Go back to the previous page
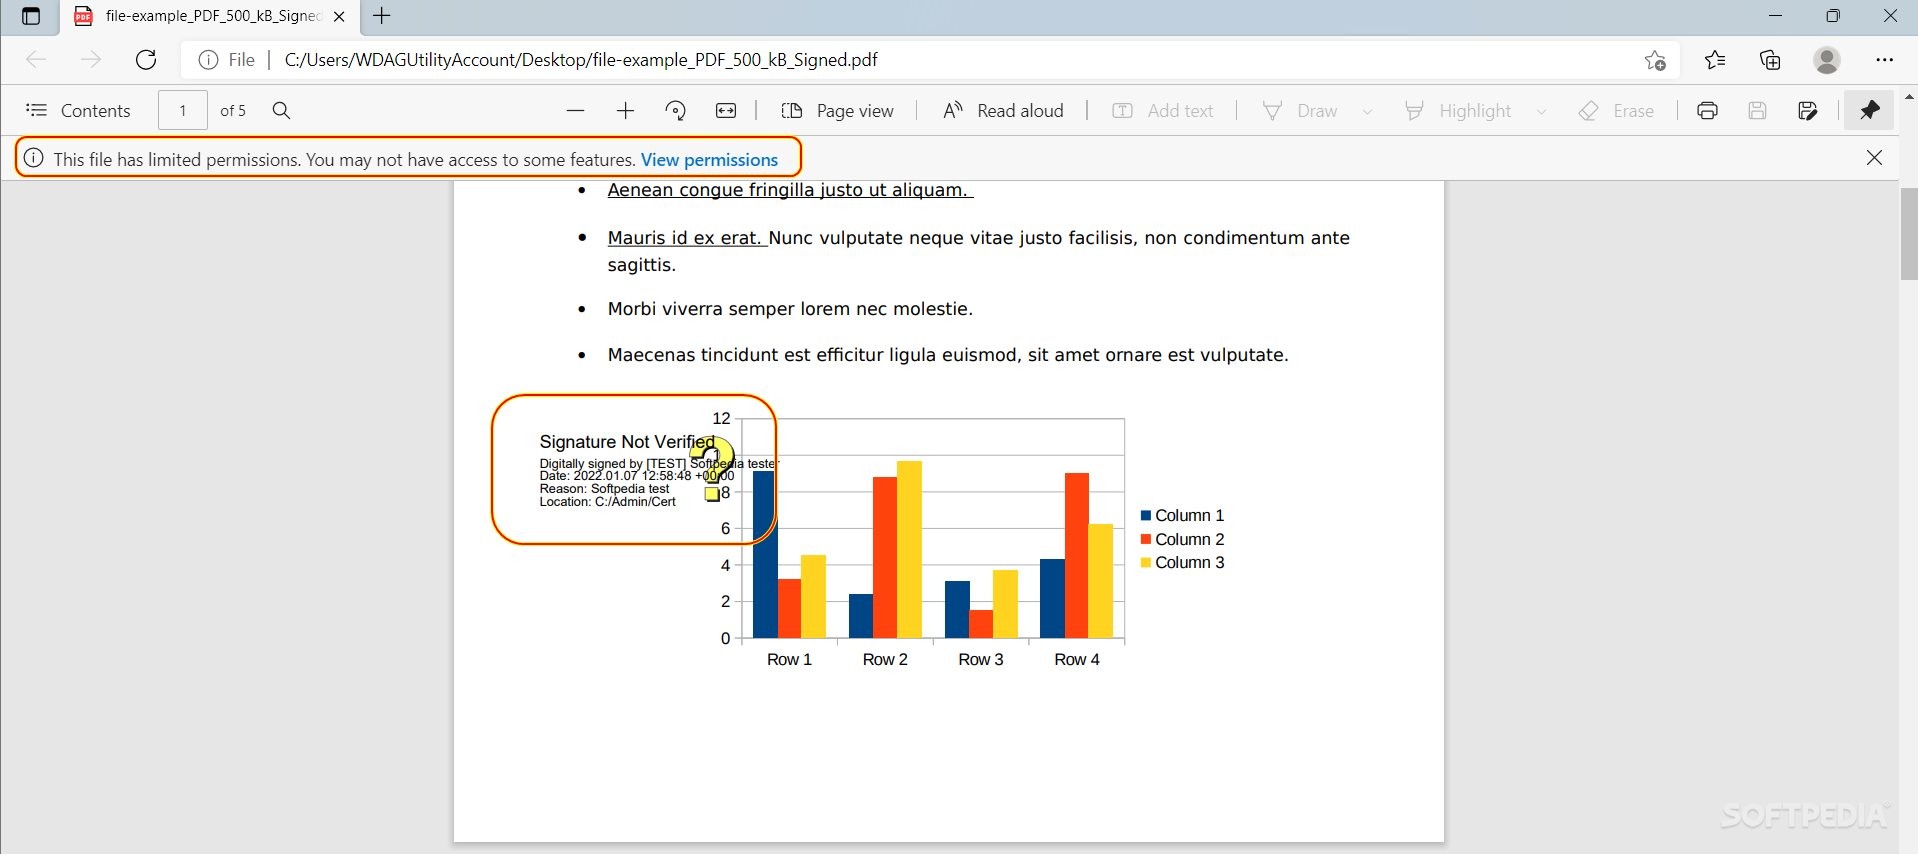1918x854 pixels. 36,59
